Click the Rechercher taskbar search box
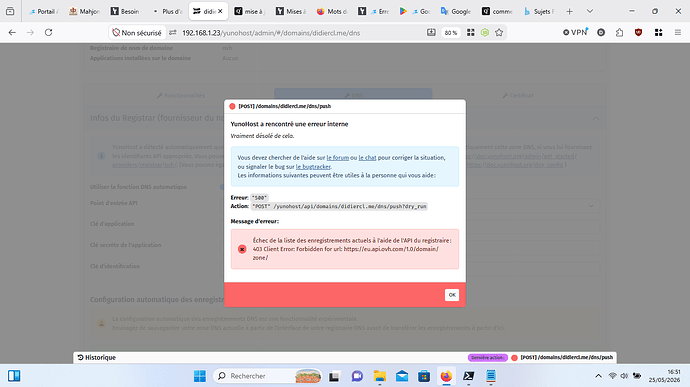This screenshot has width=690, height=387. click(268, 376)
